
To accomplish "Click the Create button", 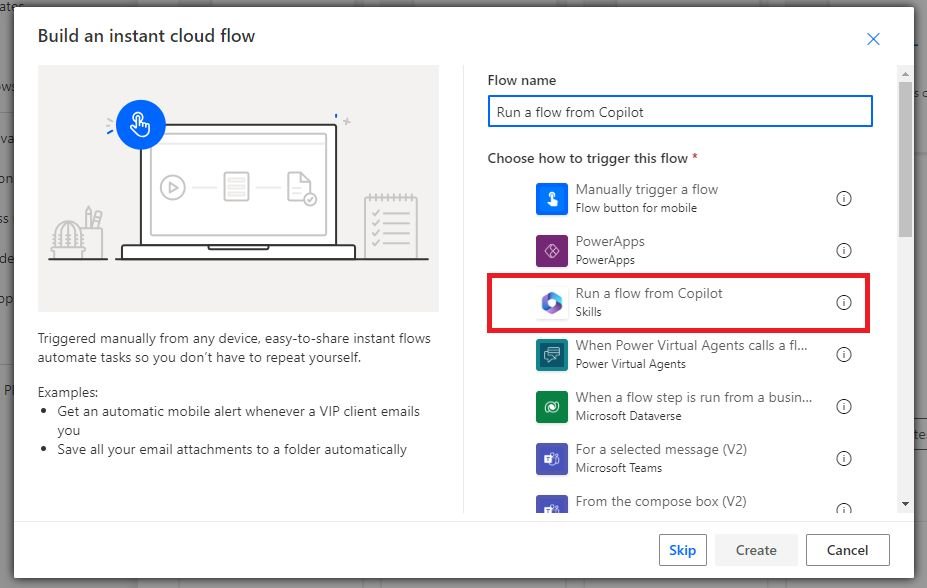I will tap(756, 550).
